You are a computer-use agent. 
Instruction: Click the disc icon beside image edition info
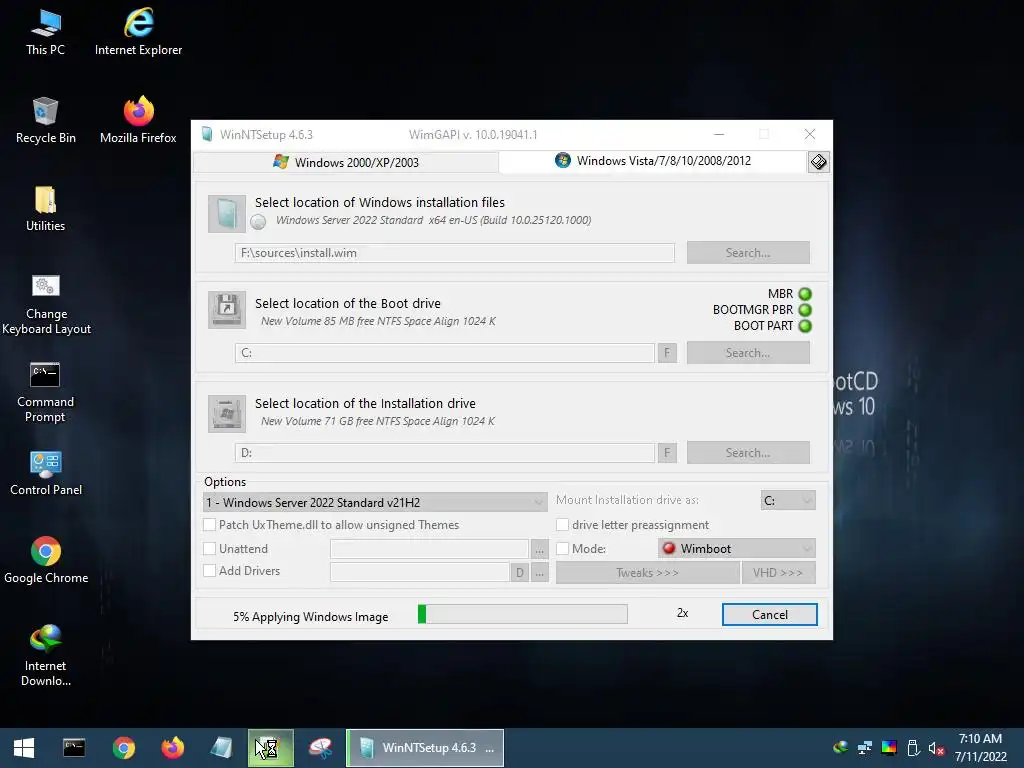[x=259, y=222]
